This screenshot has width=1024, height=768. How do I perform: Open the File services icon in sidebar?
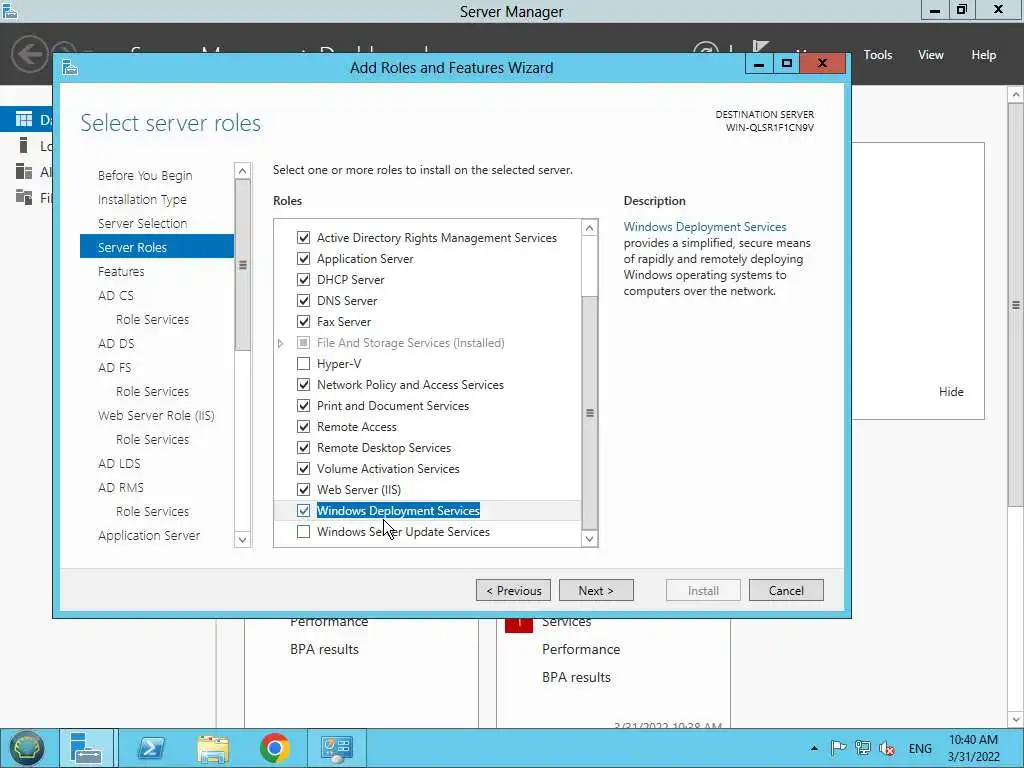tap(24, 197)
